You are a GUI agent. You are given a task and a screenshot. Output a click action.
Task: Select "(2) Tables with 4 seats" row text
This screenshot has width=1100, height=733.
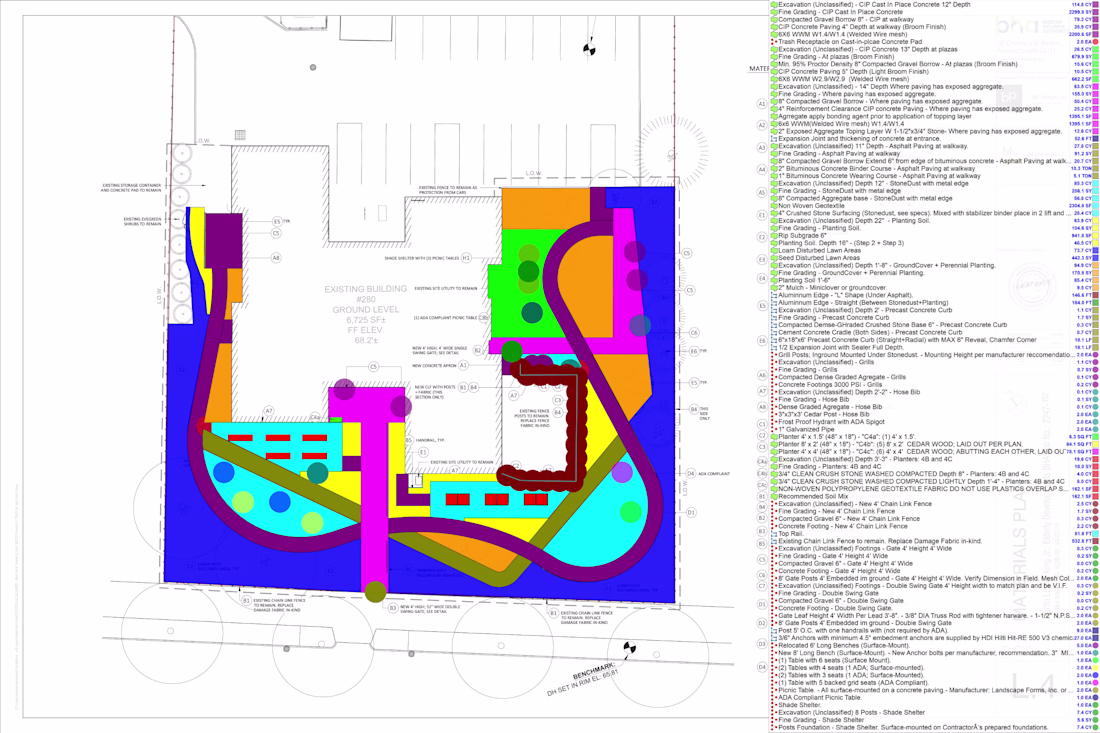click(x=851, y=668)
